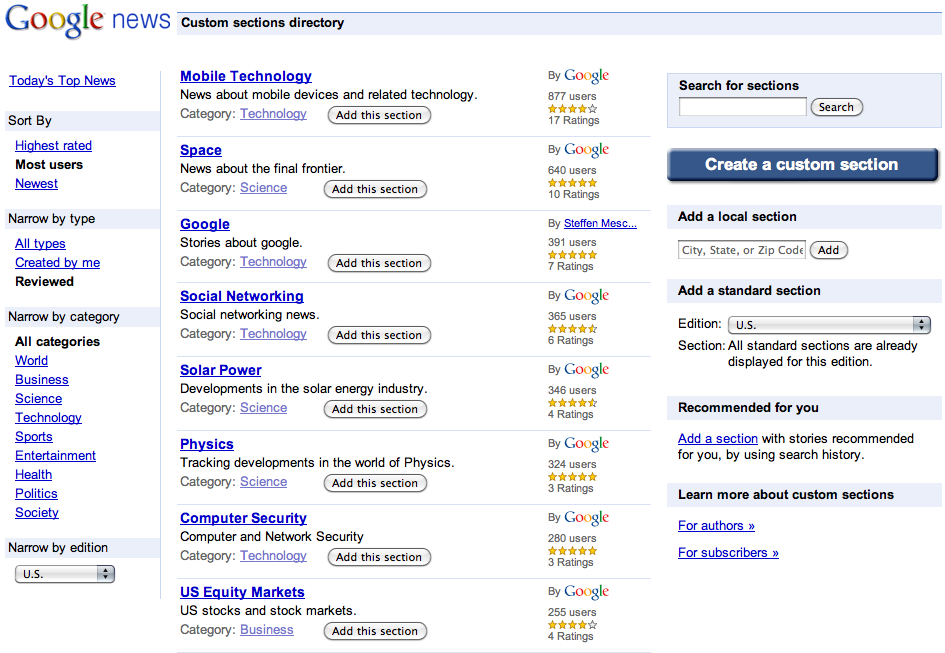Image resolution: width=945 pixels, height=653 pixels.
Task: Add the Solar Power section
Action: pos(375,408)
